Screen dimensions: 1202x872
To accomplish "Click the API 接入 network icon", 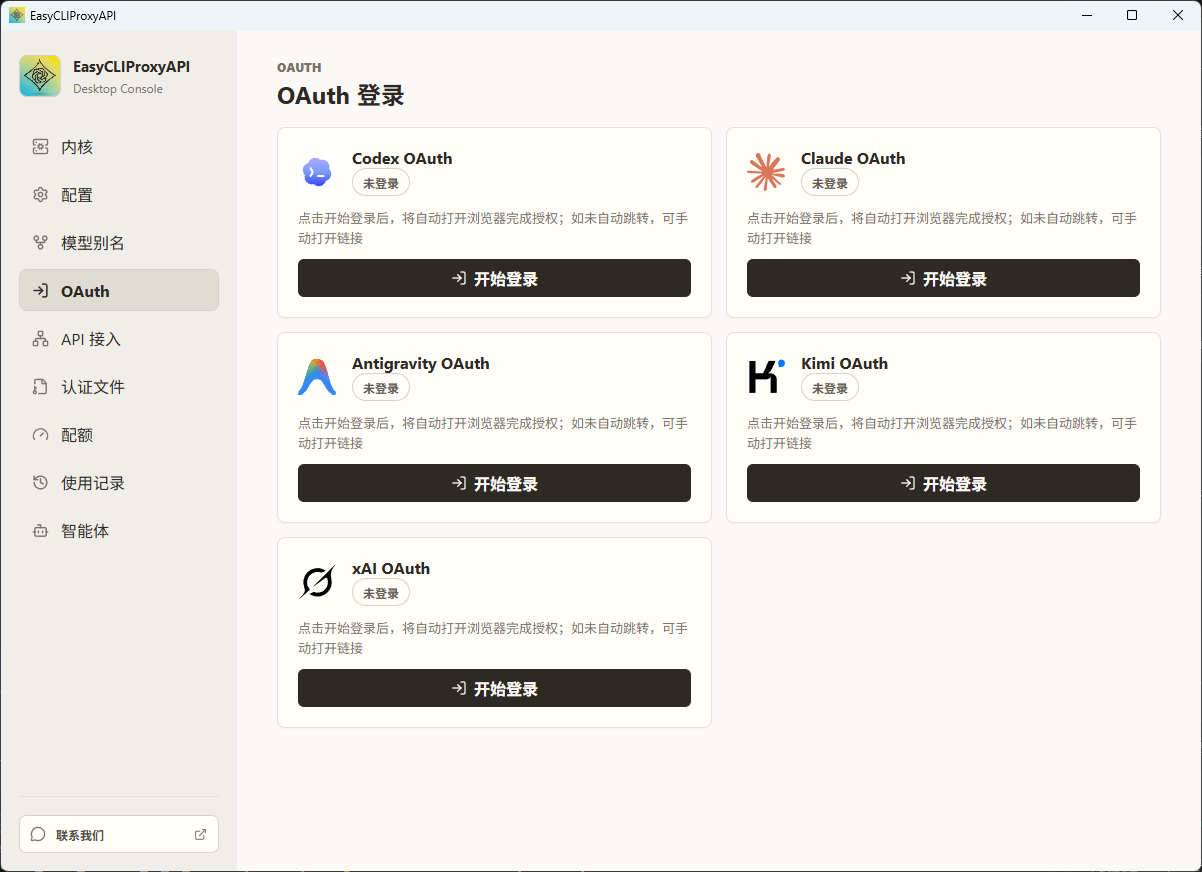I will tap(40, 339).
